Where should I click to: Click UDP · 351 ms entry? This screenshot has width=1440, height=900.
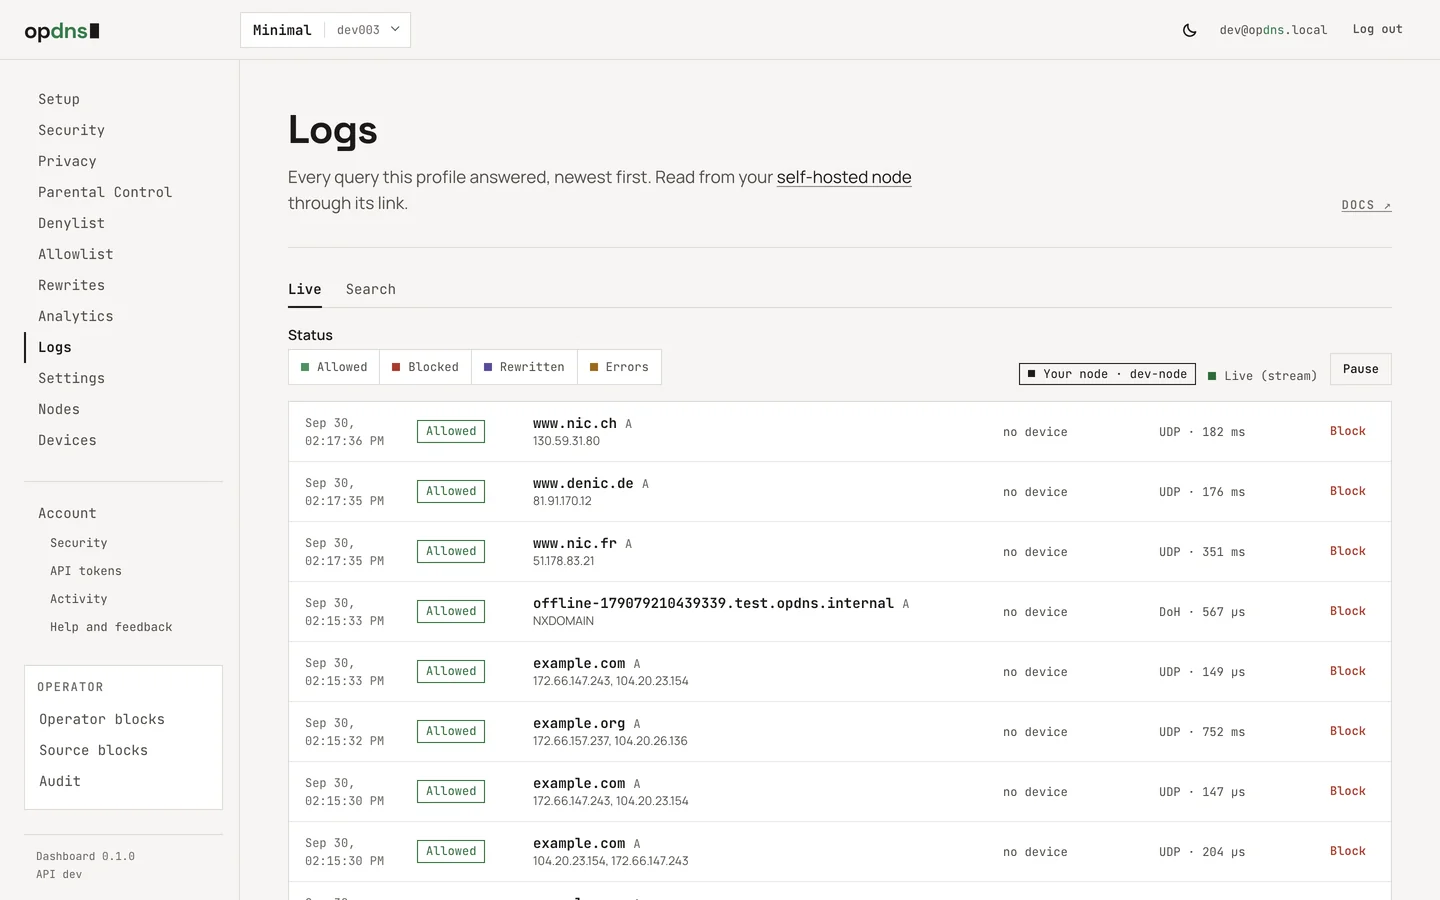tap(1202, 552)
